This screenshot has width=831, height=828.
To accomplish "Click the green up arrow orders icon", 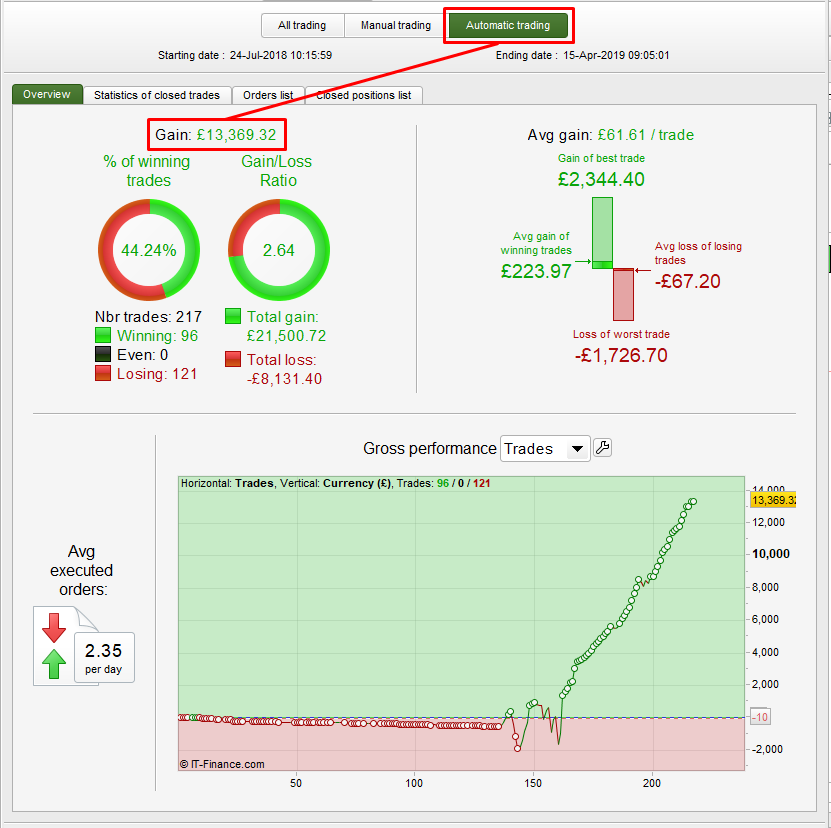I will tap(54, 664).
